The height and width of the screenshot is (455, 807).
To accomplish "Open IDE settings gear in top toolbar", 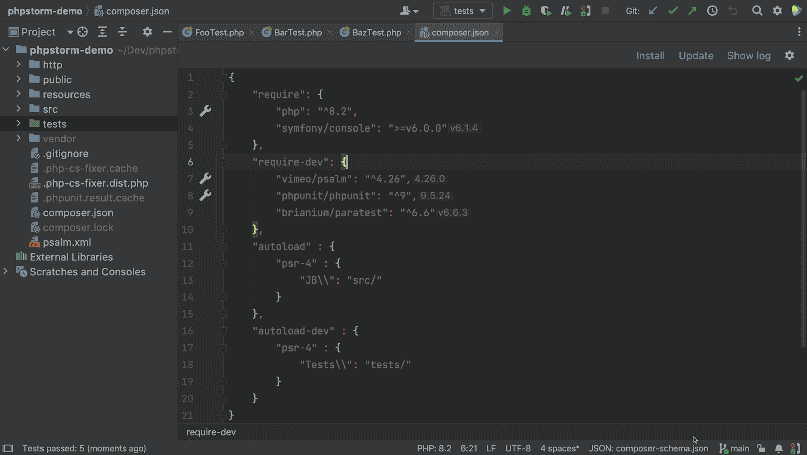I will [x=777, y=10].
